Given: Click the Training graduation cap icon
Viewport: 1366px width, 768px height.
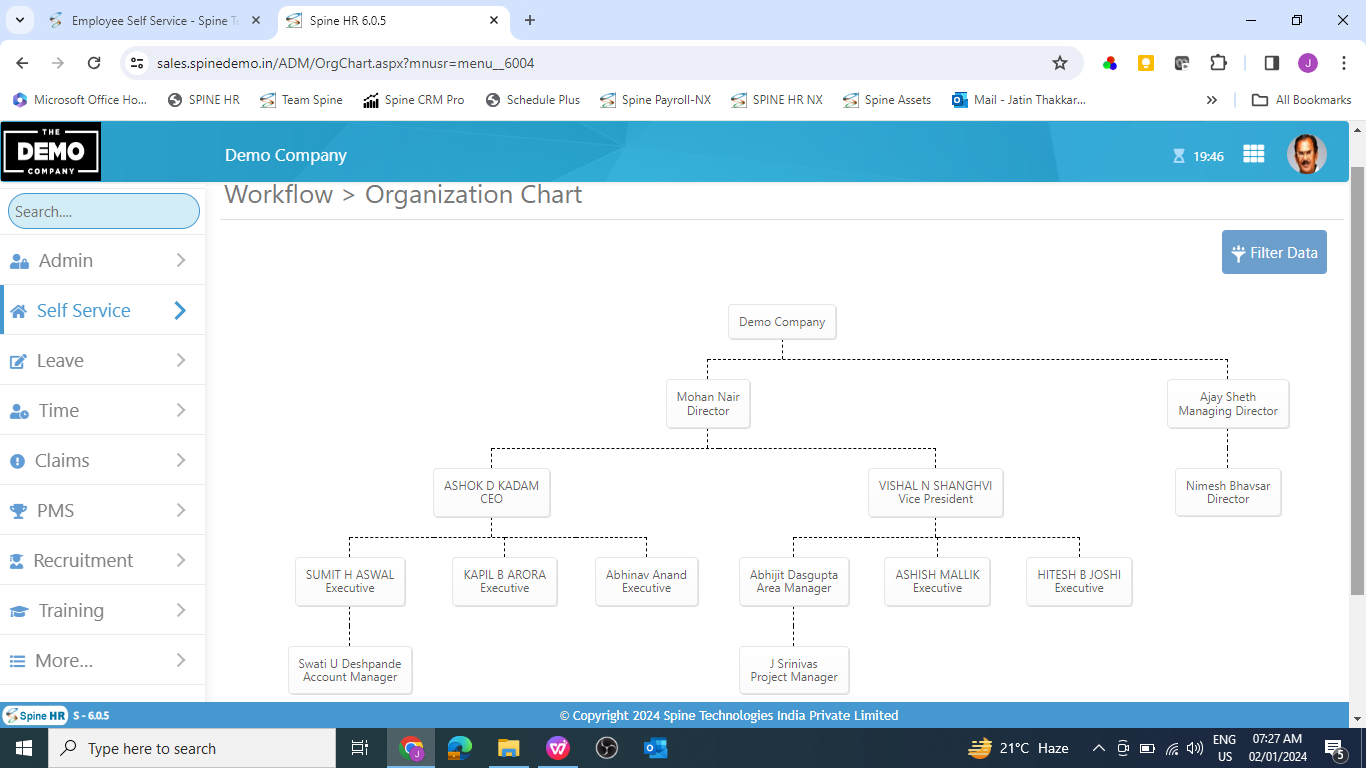Looking at the screenshot, I should pyautogui.click(x=19, y=611).
